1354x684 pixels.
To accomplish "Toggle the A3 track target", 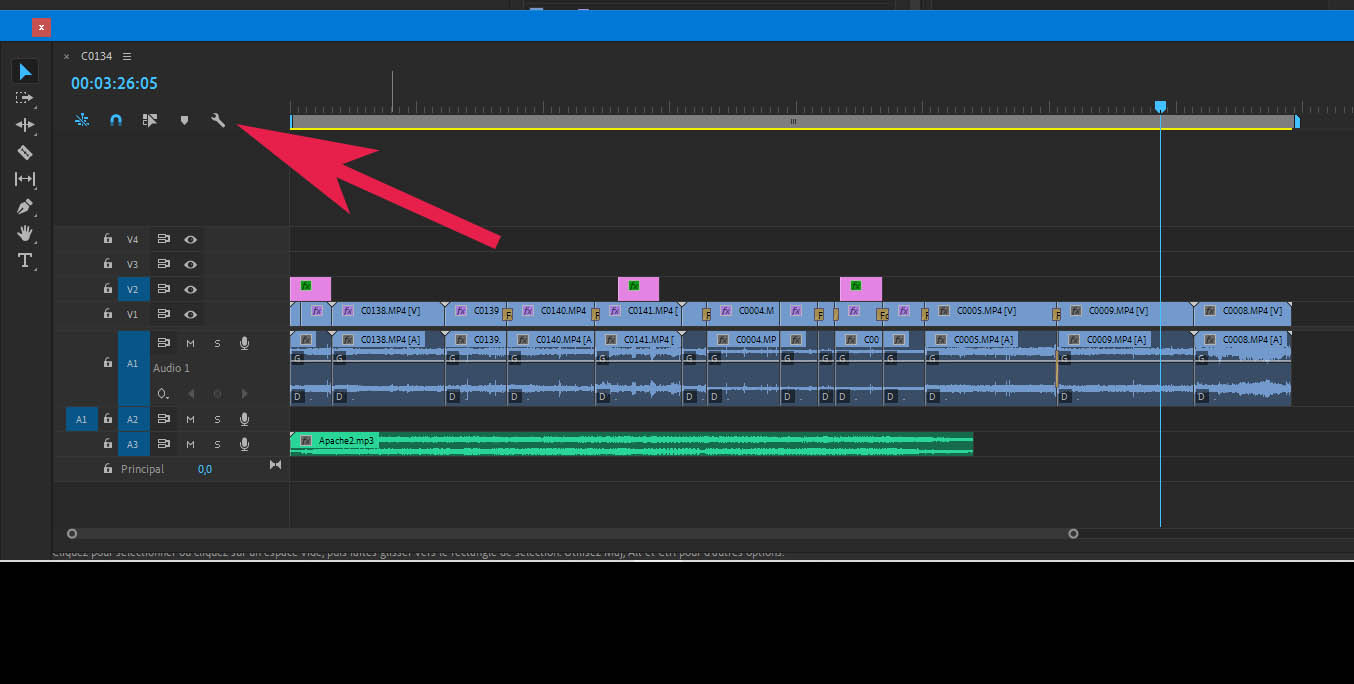I will pos(133,444).
